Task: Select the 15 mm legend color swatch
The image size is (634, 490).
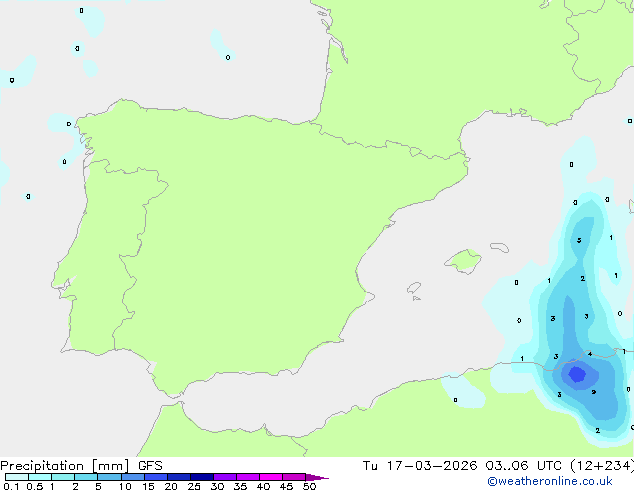Action: (156, 477)
